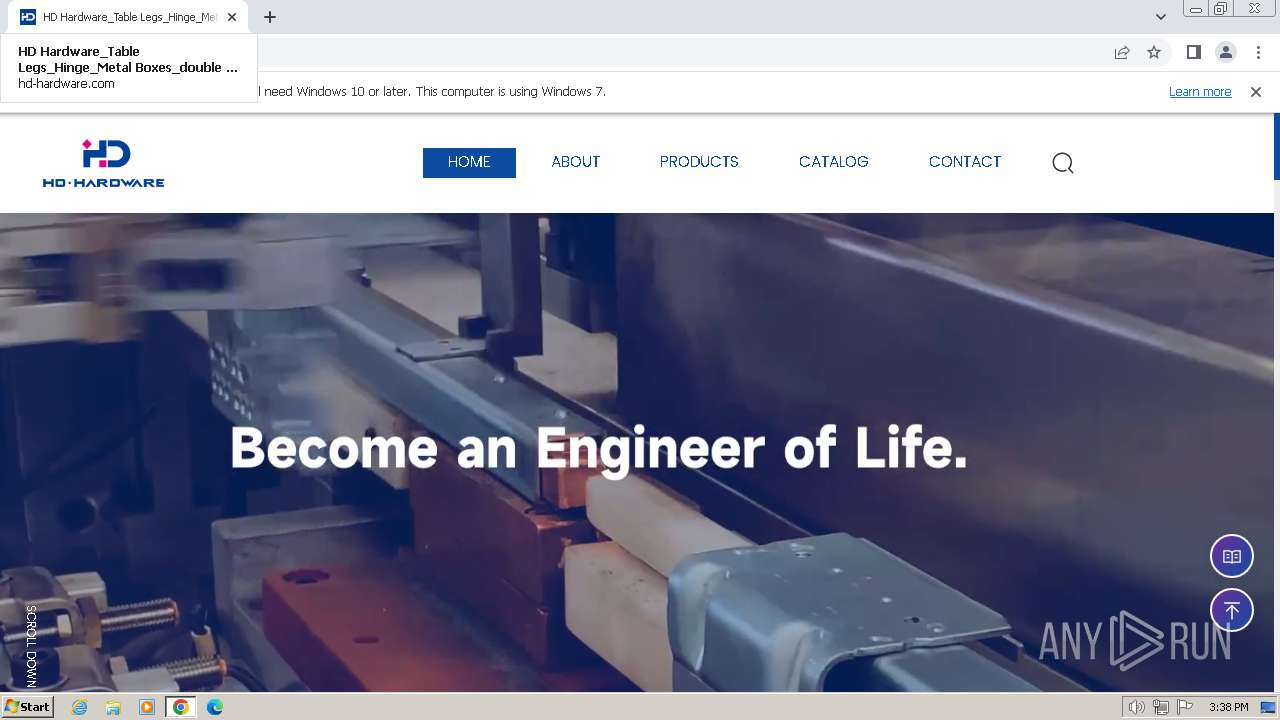This screenshot has width=1280, height=720.
Task: Open the Action Center flag icon
Action: [1185, 707]
